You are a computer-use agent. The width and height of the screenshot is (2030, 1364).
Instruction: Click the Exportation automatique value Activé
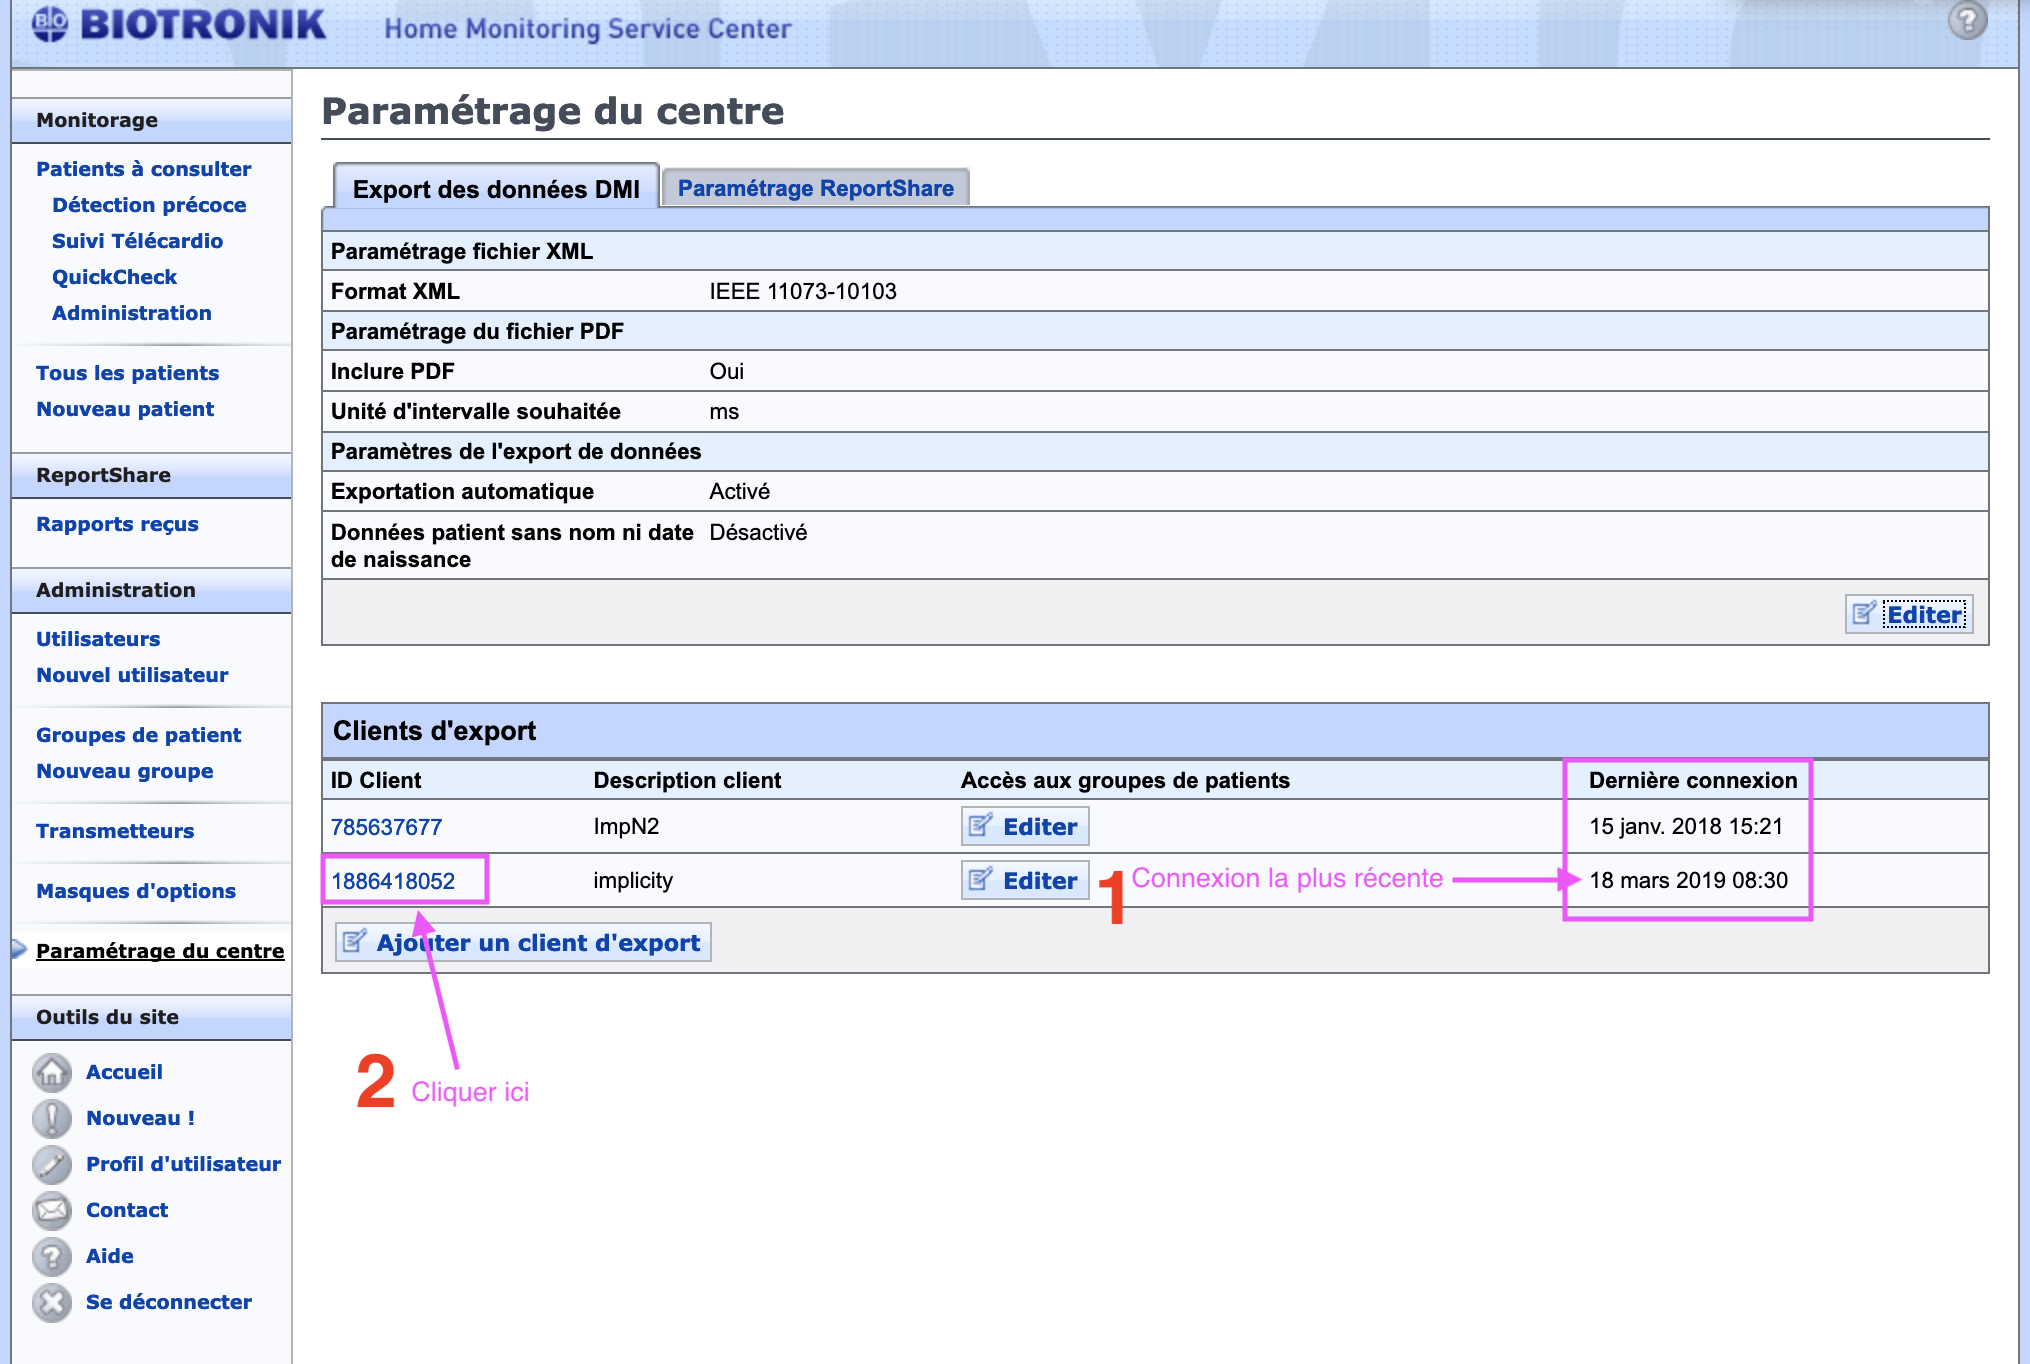(x=740, y=491)
